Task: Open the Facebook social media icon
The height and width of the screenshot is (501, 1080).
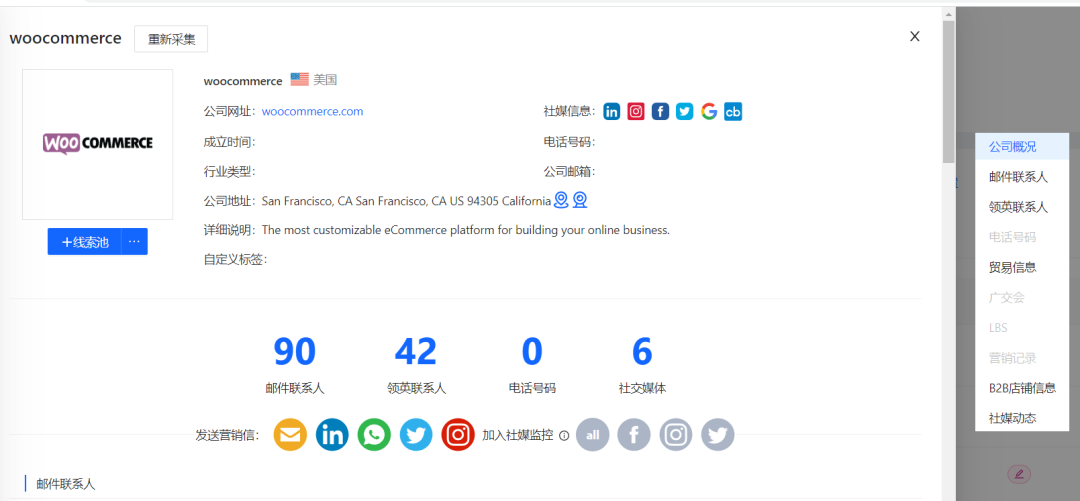Action: [661, 112]
